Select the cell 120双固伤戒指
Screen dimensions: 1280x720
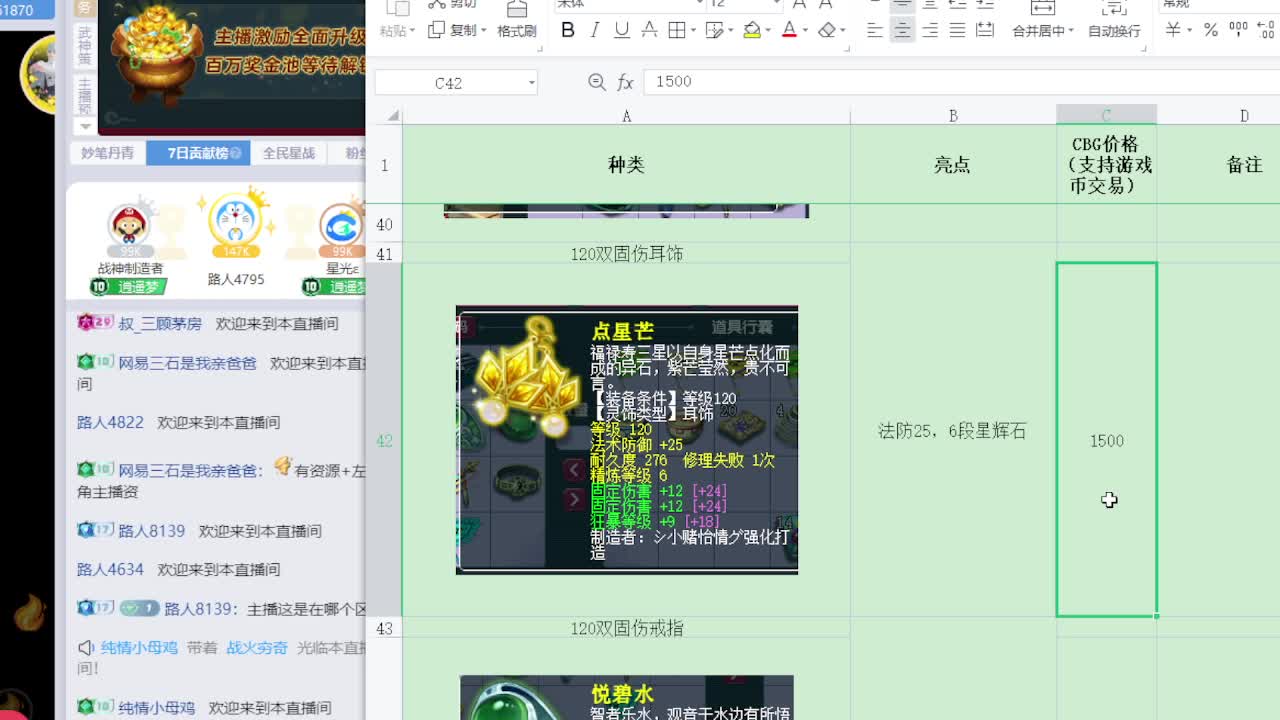coord(626,628)
